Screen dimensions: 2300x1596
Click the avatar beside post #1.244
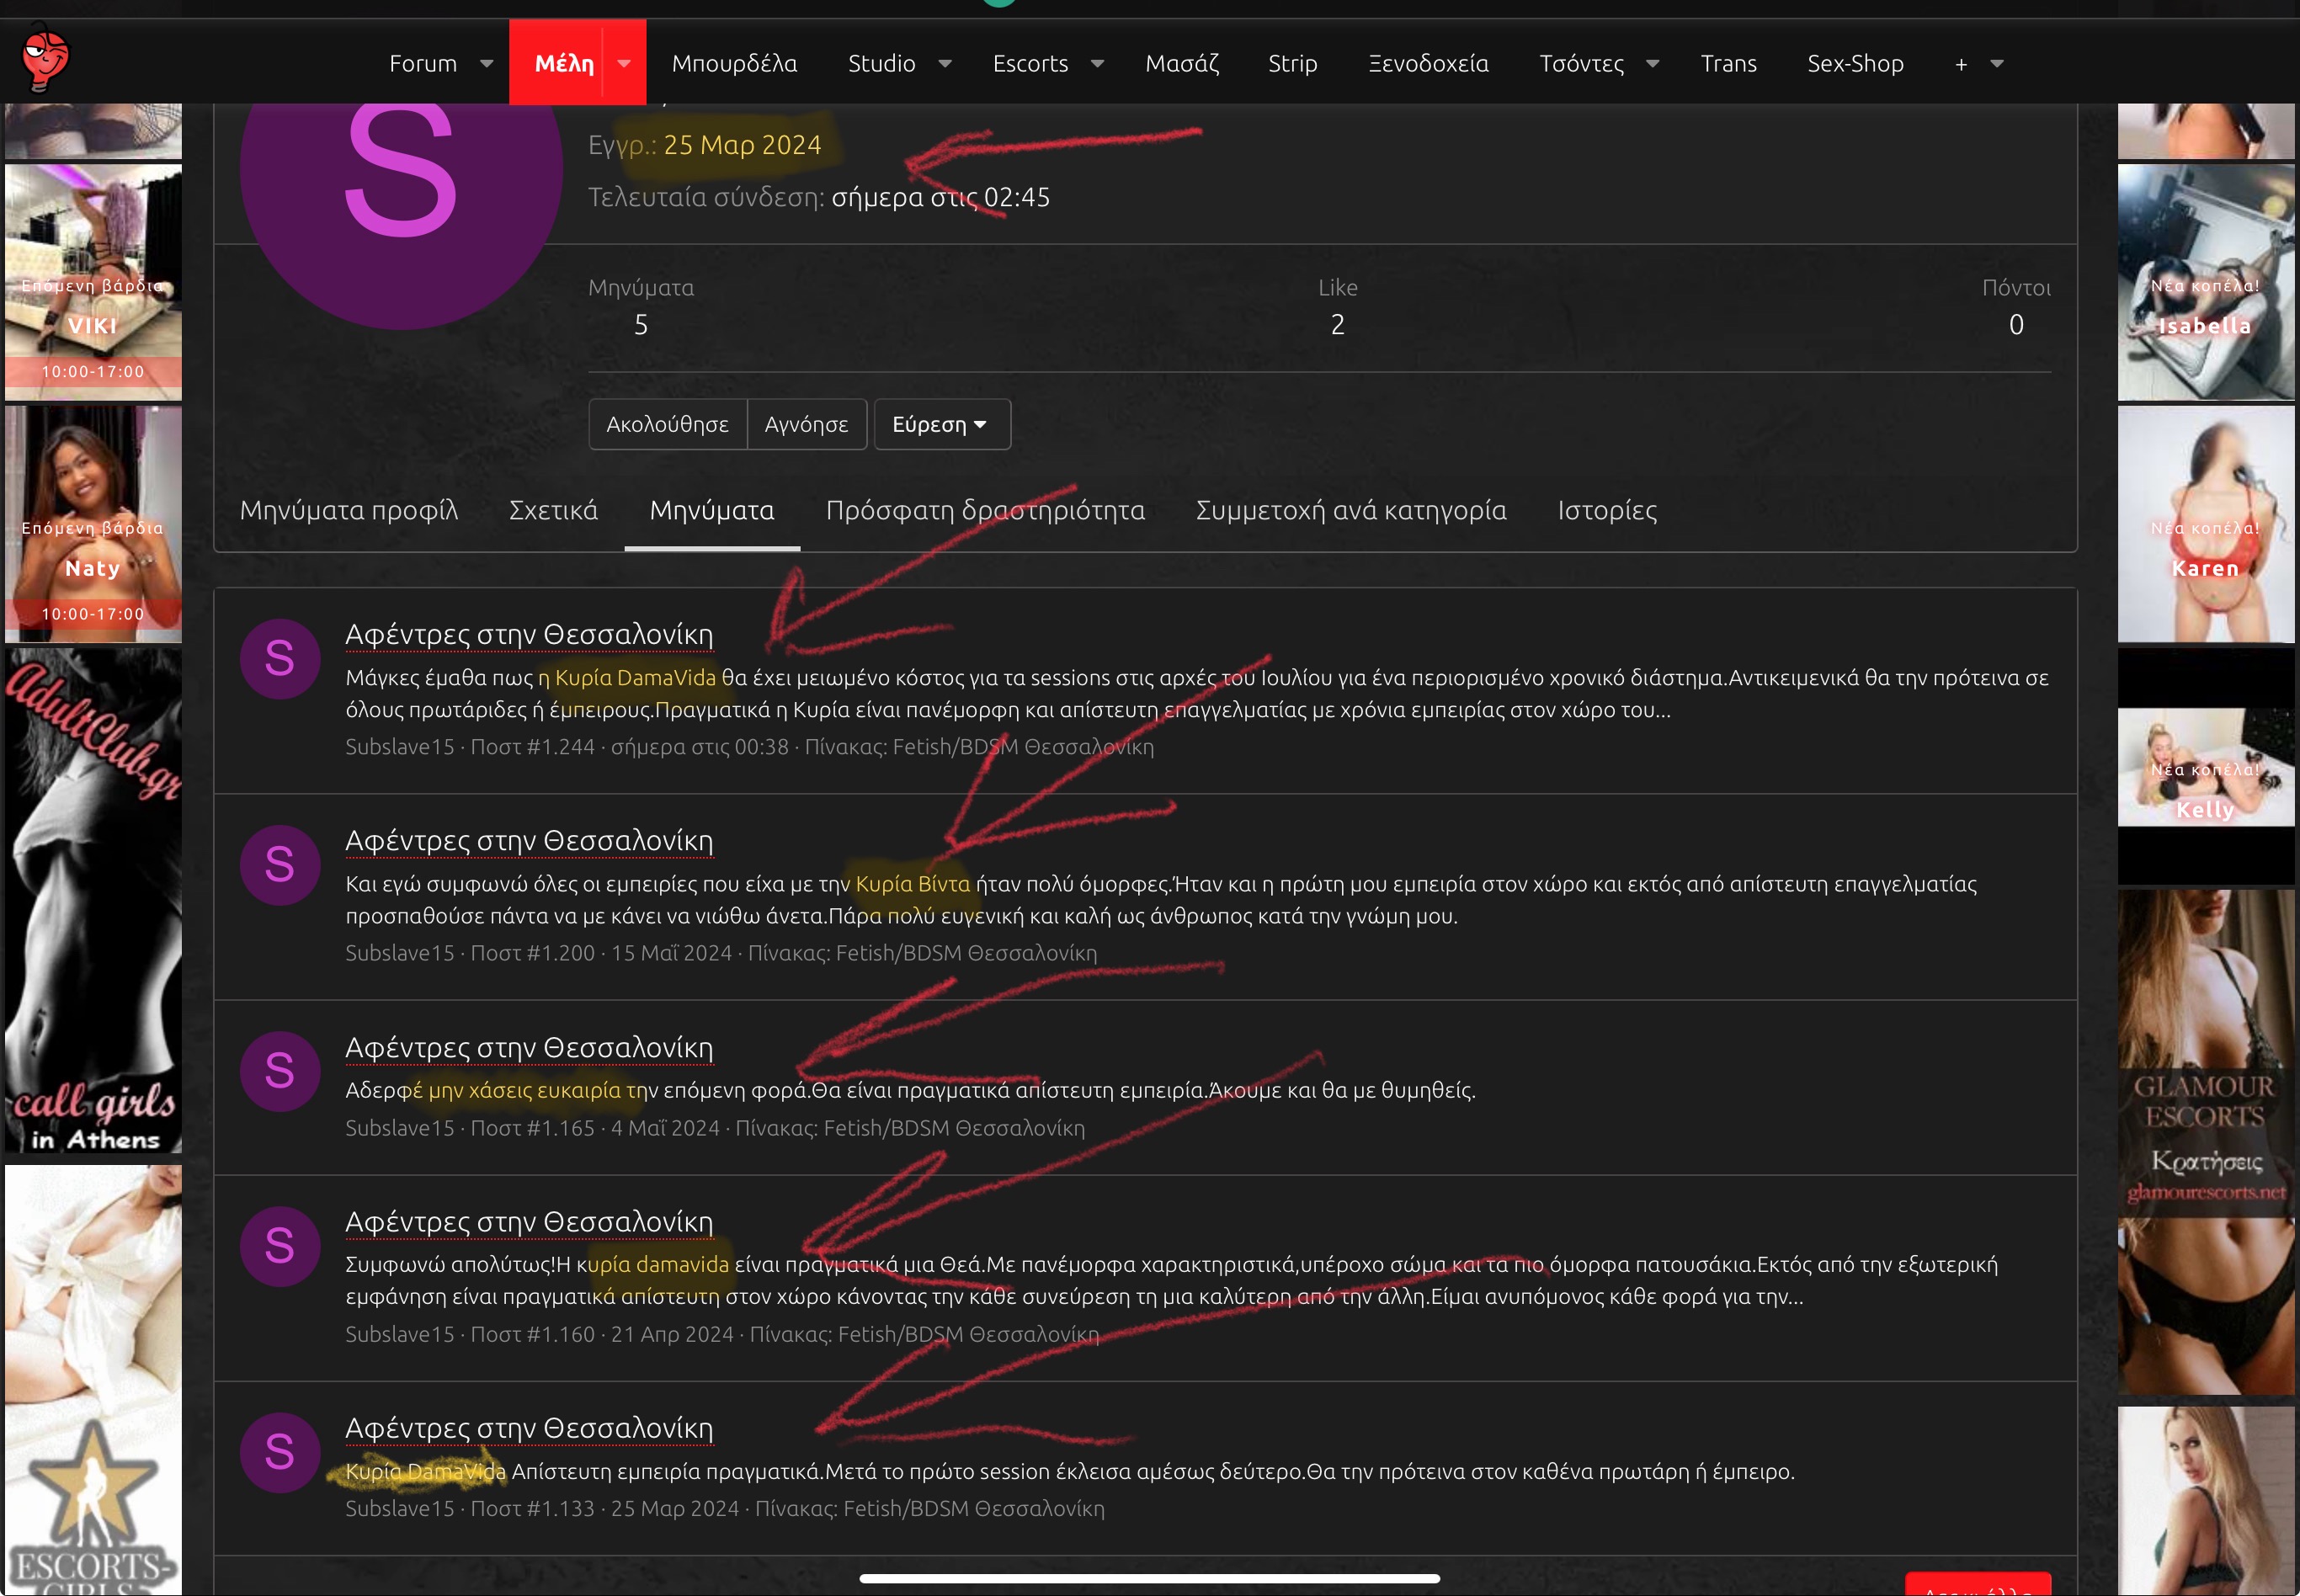point(280,659)
